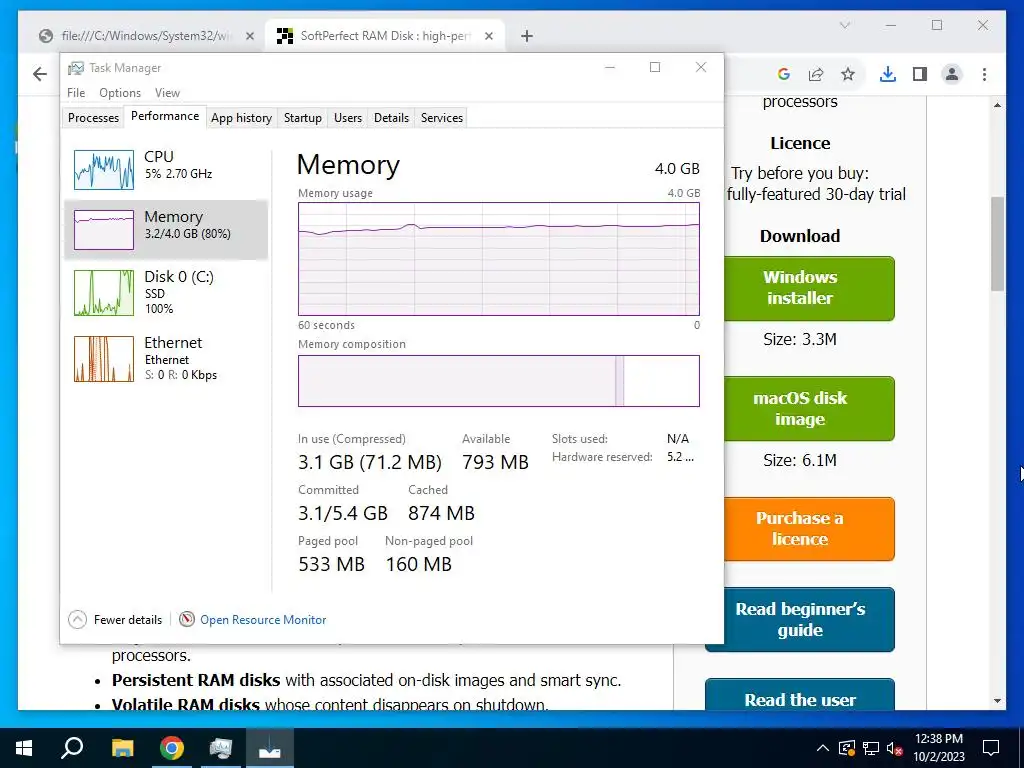Image resolution: width=1024 pixels, height=768 pixels.
Task: Click the memory composition bar
Action: point(499,381)
